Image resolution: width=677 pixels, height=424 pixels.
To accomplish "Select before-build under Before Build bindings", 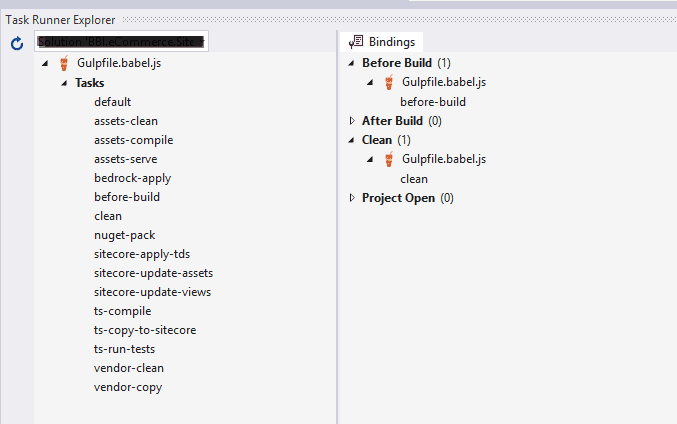I will click(433, 102).
